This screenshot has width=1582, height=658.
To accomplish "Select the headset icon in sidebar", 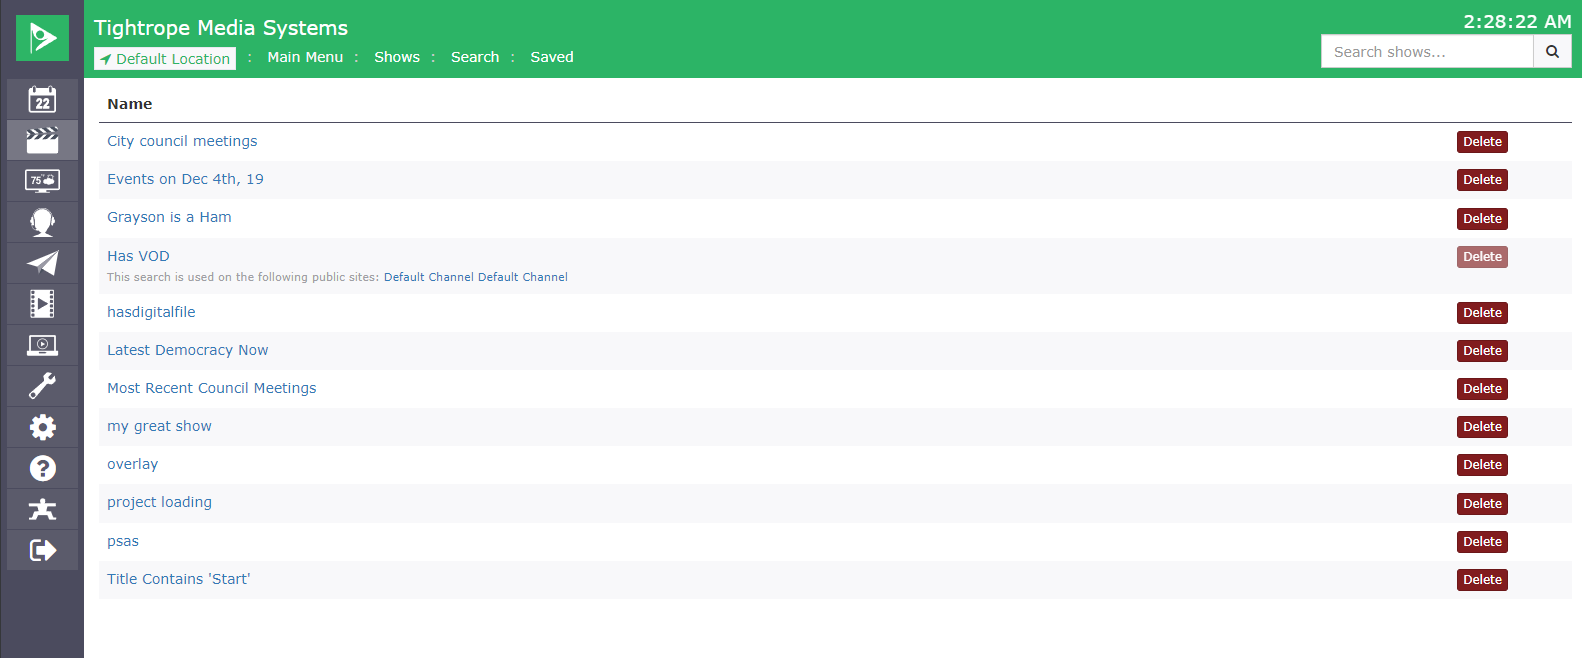I will pyautogui.click(x=42, y=222).
